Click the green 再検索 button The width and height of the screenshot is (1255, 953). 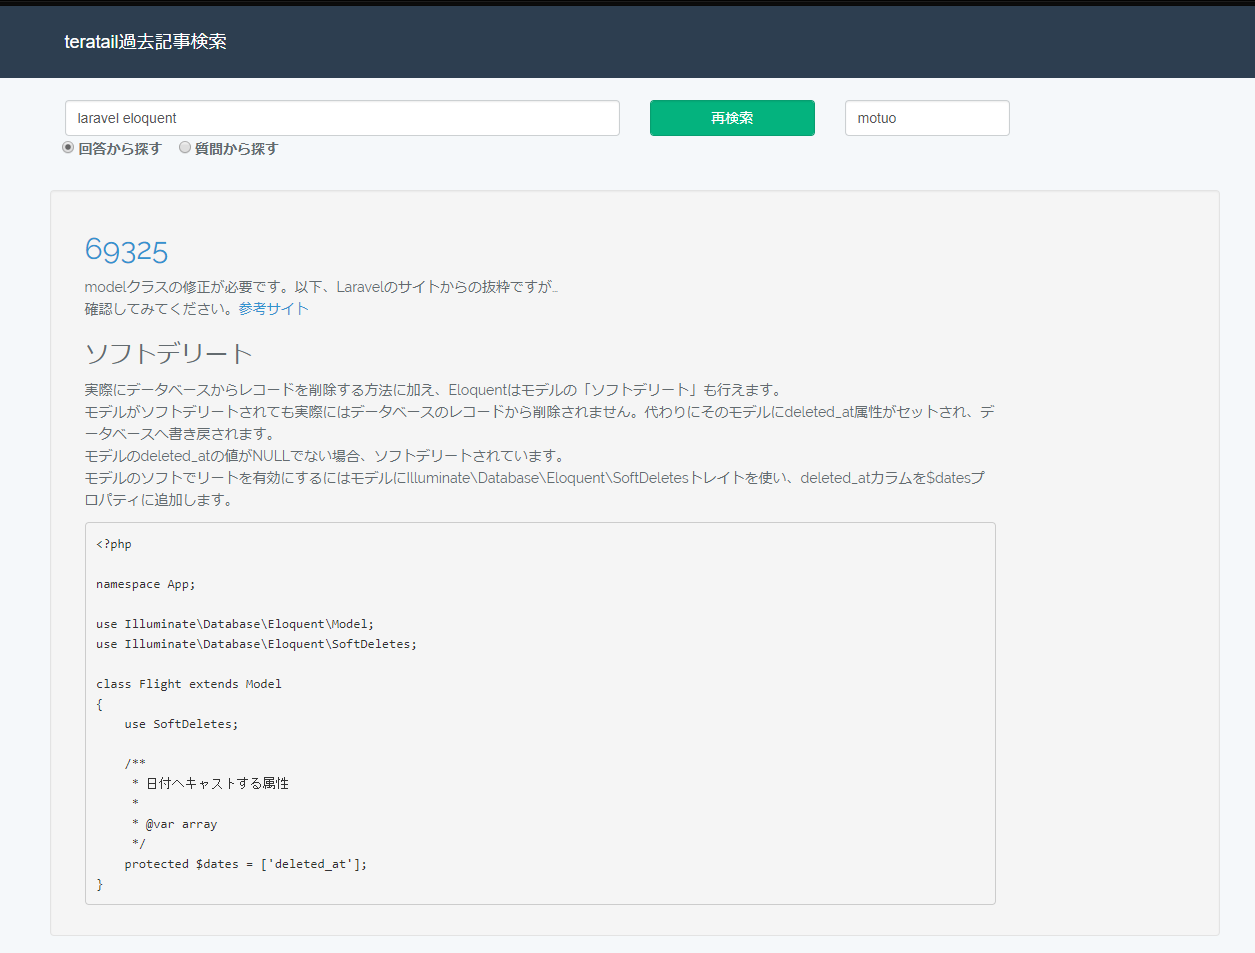point(732,118)
